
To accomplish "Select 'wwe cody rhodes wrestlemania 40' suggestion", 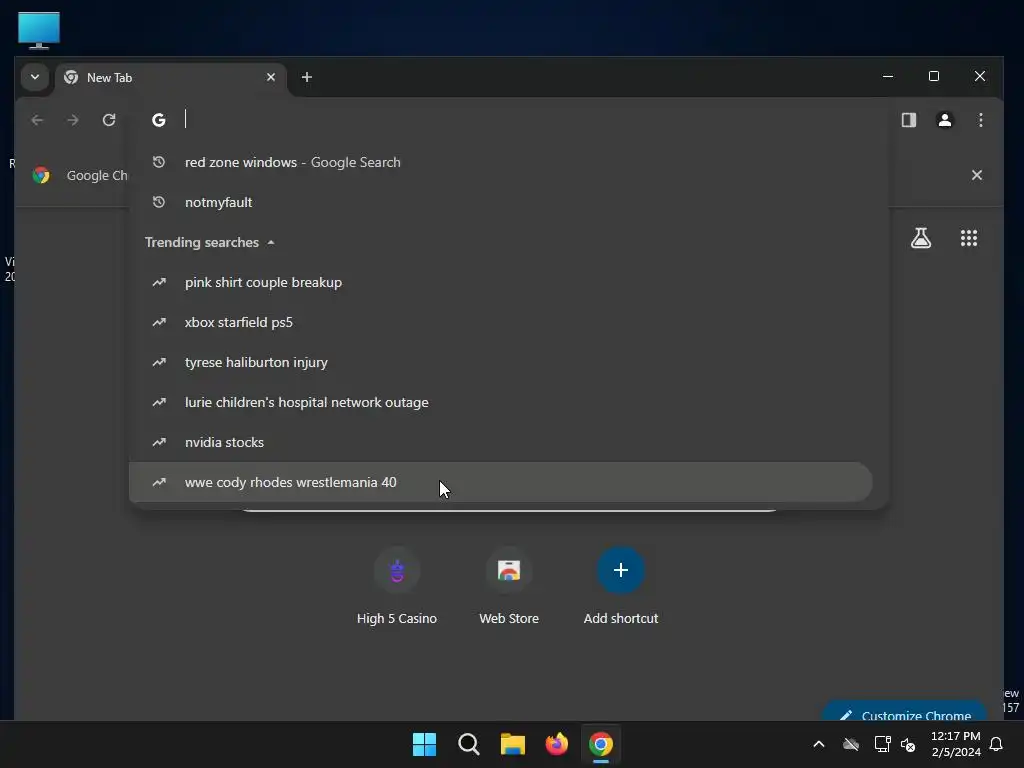I will (x=501, y=482).
